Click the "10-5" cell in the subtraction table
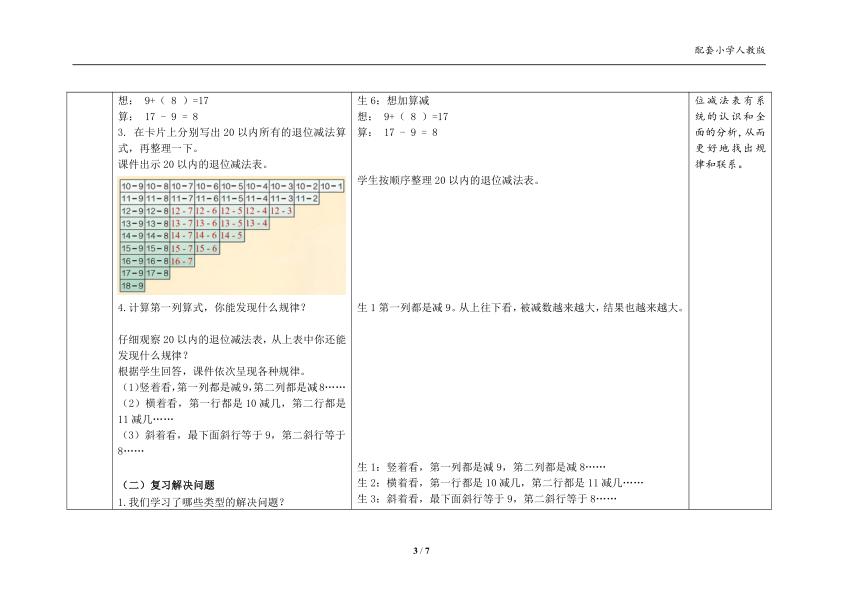Viewport: 860px width, 608px height. pos(232,186)
